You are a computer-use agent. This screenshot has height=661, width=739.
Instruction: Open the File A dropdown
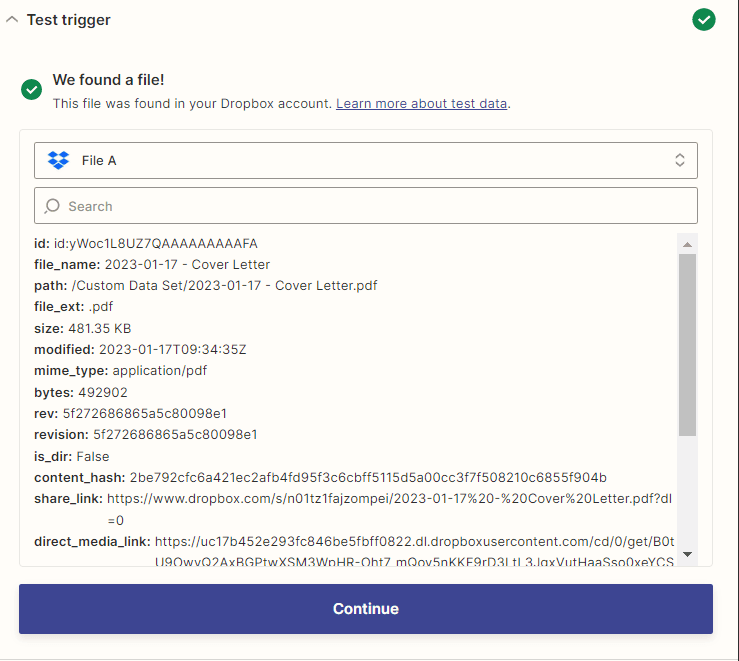[365, 160]
